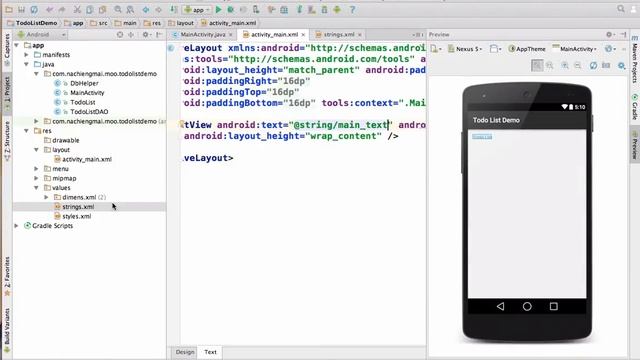This screenshot has height=360, width=640.
Task: Expand the Gradle Scripts node
Action: 17,226
